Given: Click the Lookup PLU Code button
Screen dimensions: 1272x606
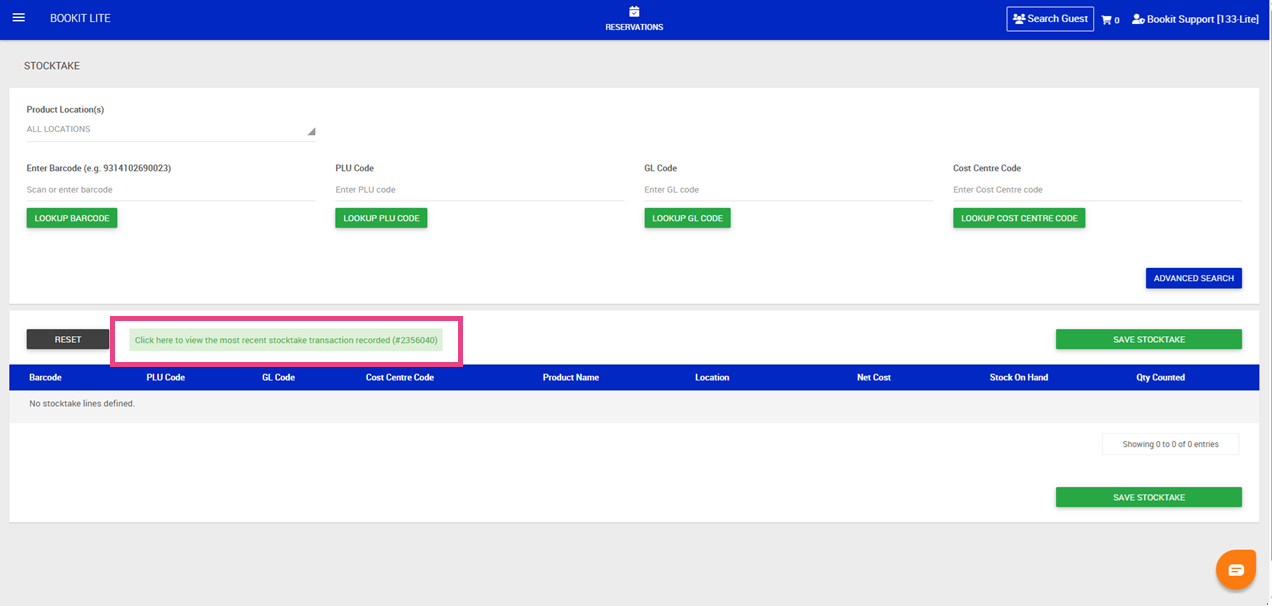Looking at the screenshot, I should (381, 218).
